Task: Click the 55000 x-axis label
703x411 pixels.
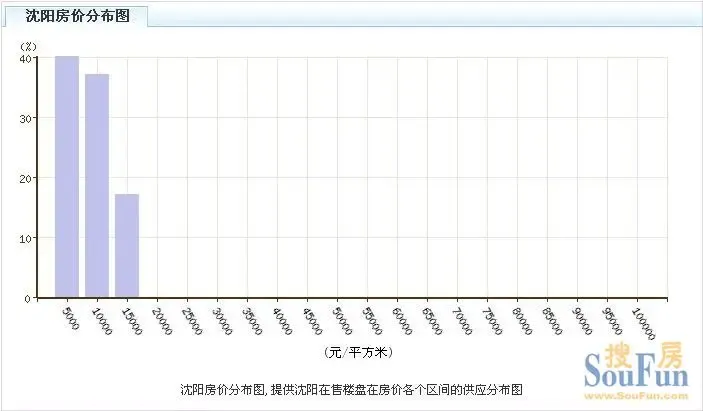Action: [372, 321]
